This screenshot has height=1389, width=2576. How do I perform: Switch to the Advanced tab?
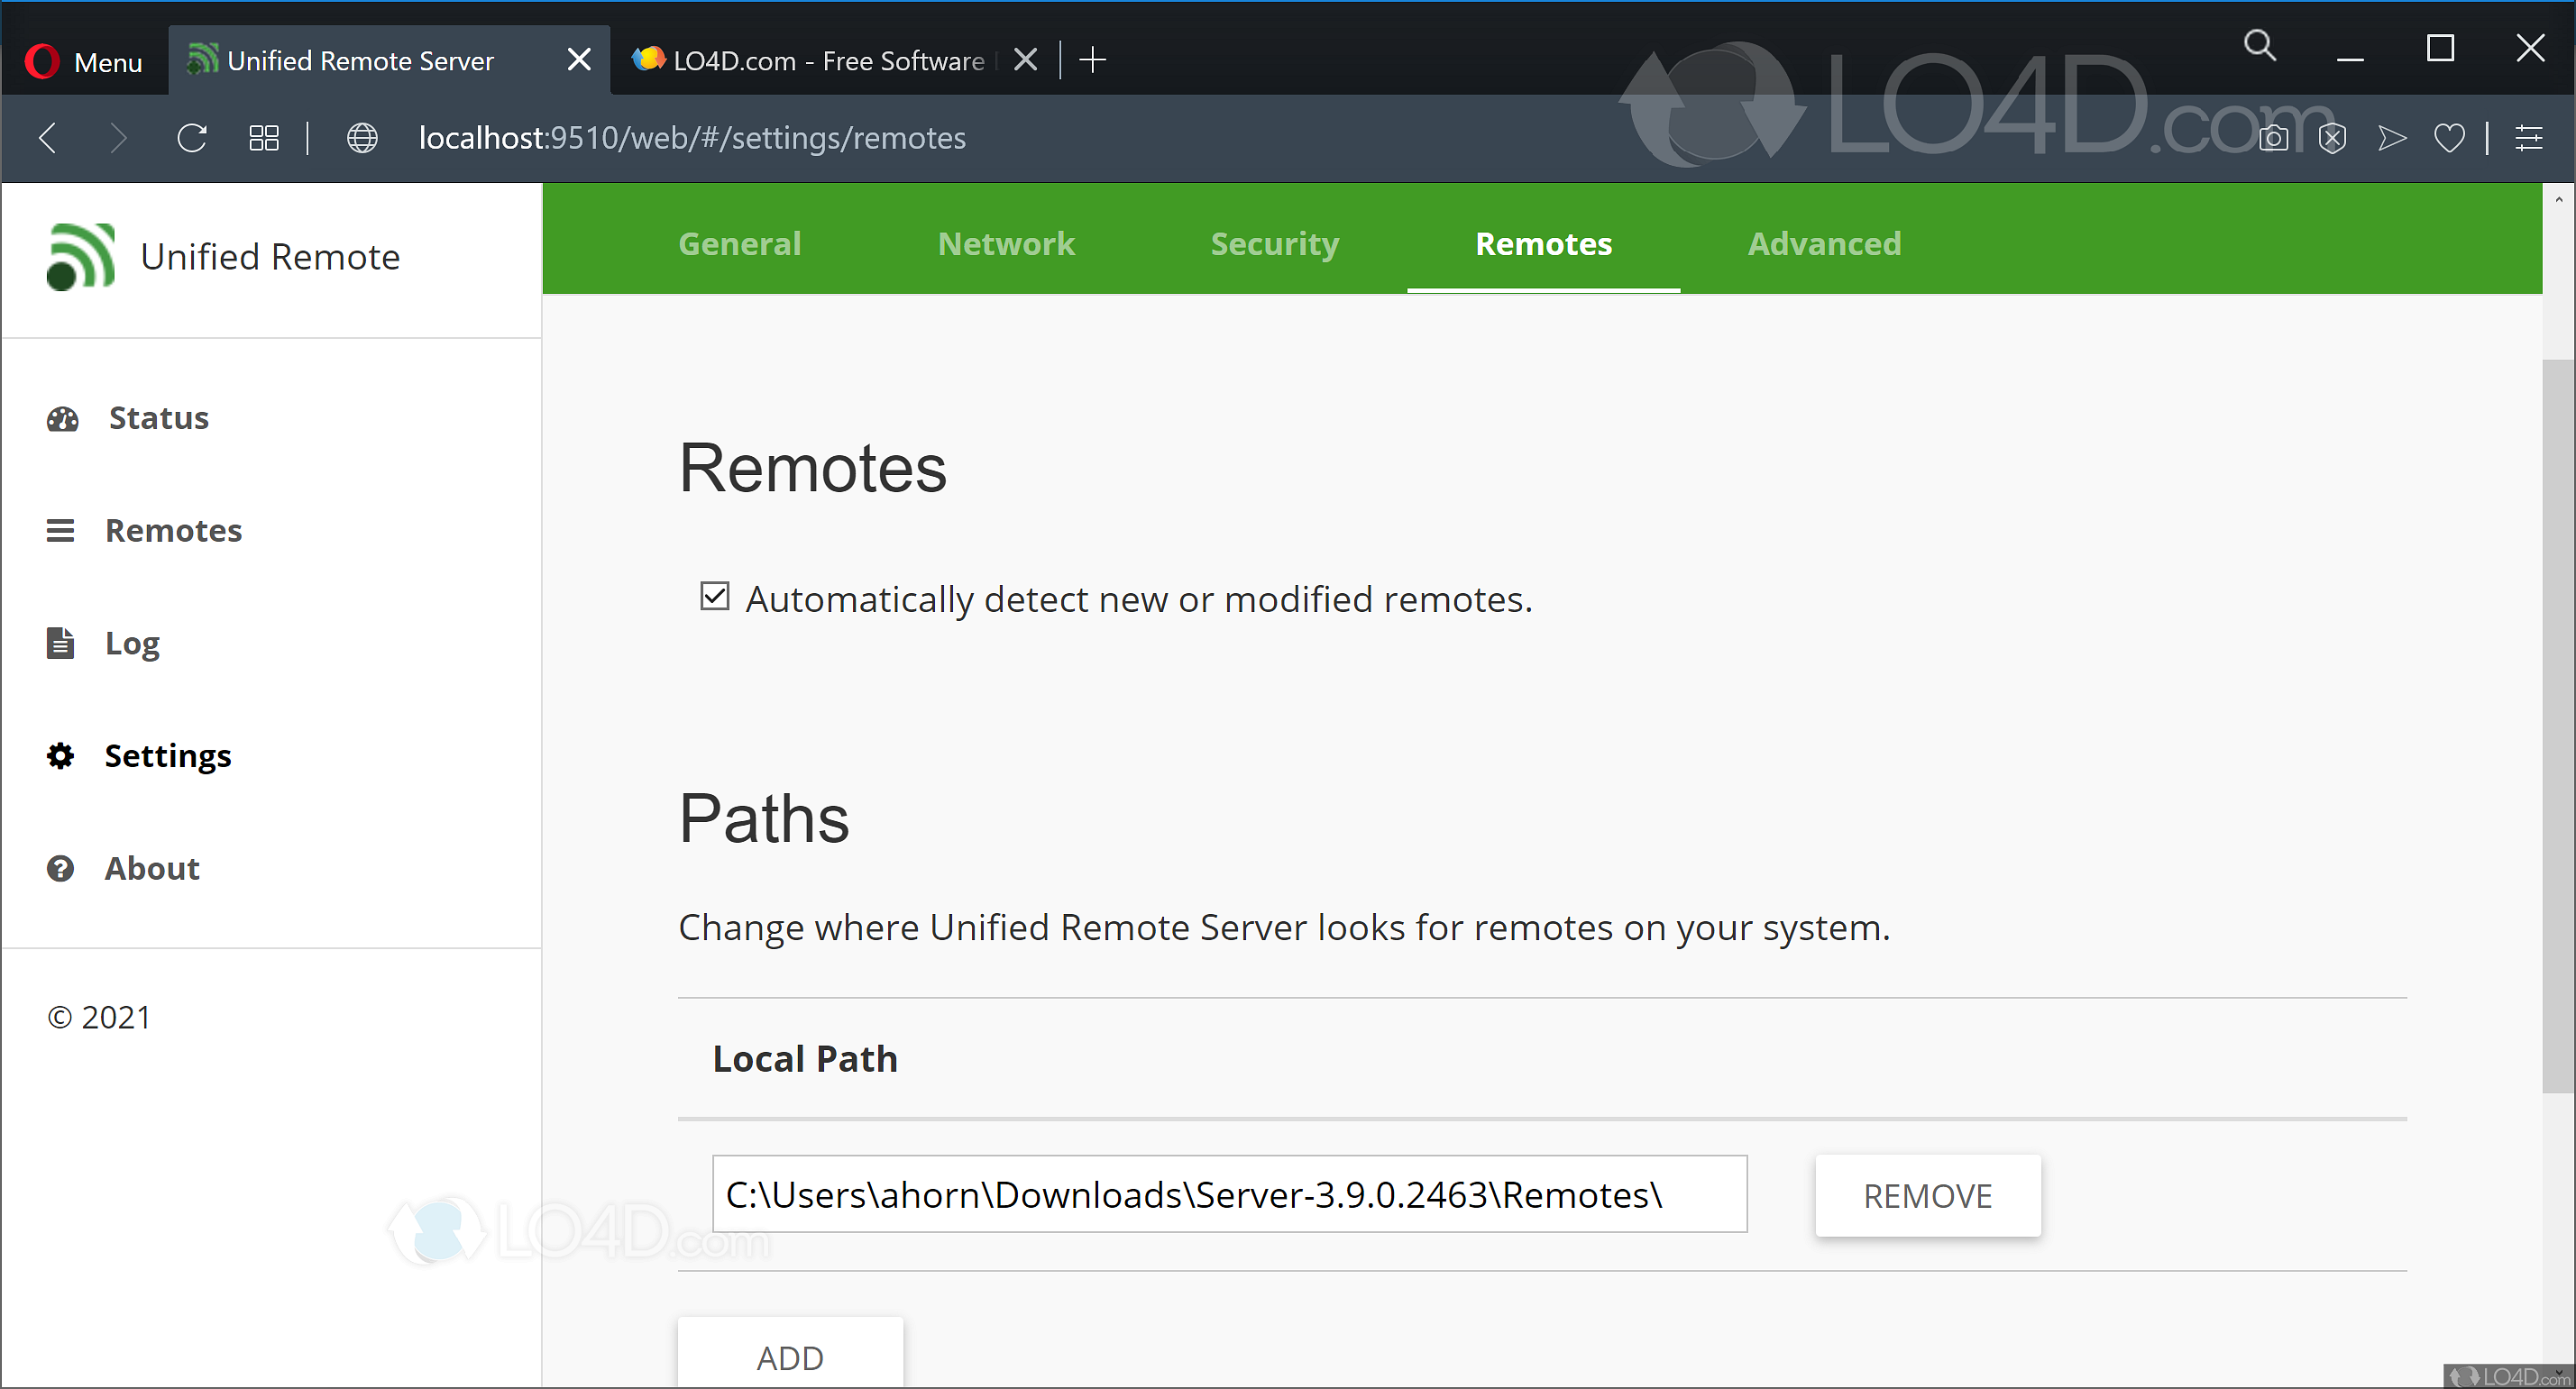[x=1824, y=243]
